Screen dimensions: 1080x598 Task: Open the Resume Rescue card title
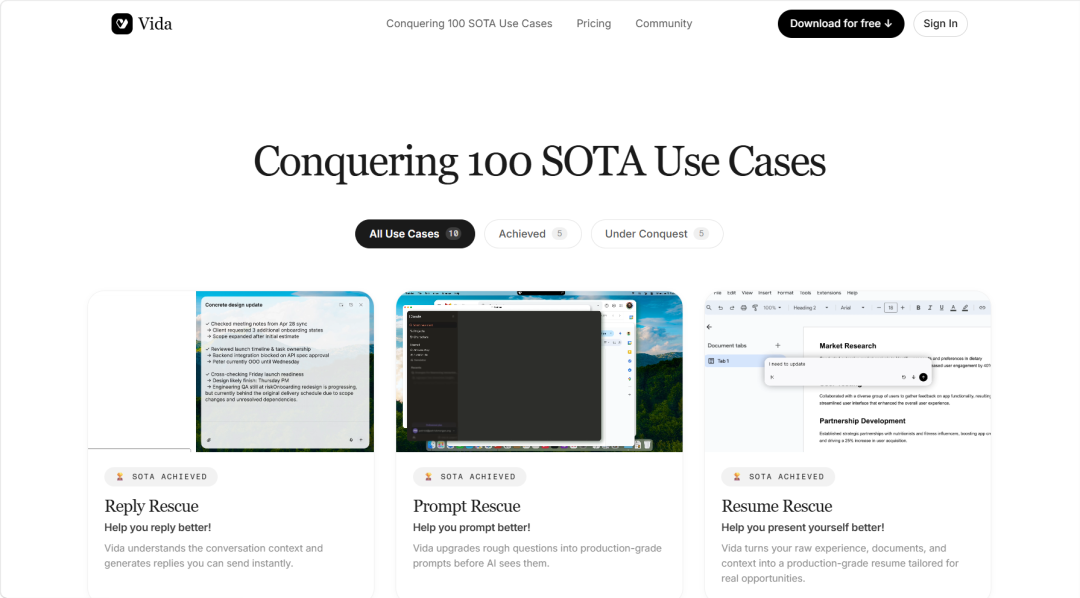pos(777,506)
